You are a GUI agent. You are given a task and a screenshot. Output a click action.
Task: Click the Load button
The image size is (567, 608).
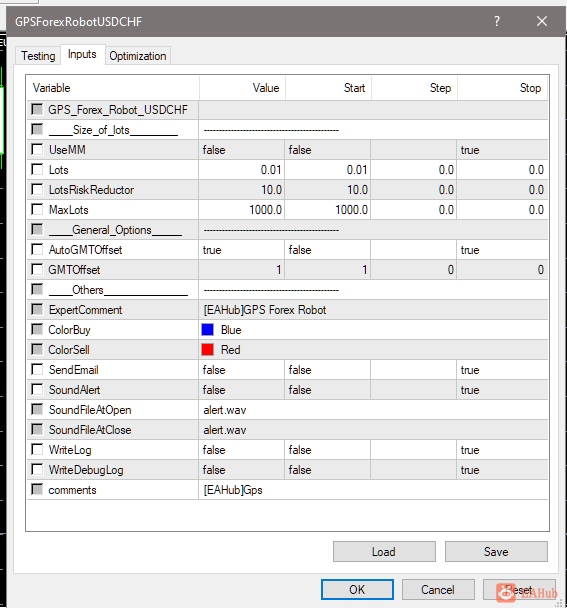(x=384, y=551)
